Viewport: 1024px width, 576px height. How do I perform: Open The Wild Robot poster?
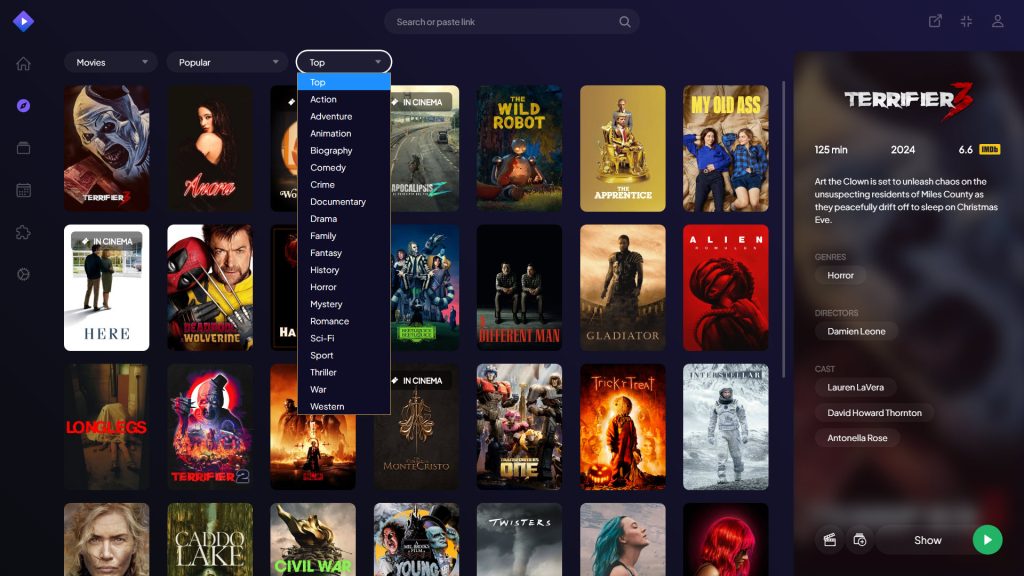[519, 148]
